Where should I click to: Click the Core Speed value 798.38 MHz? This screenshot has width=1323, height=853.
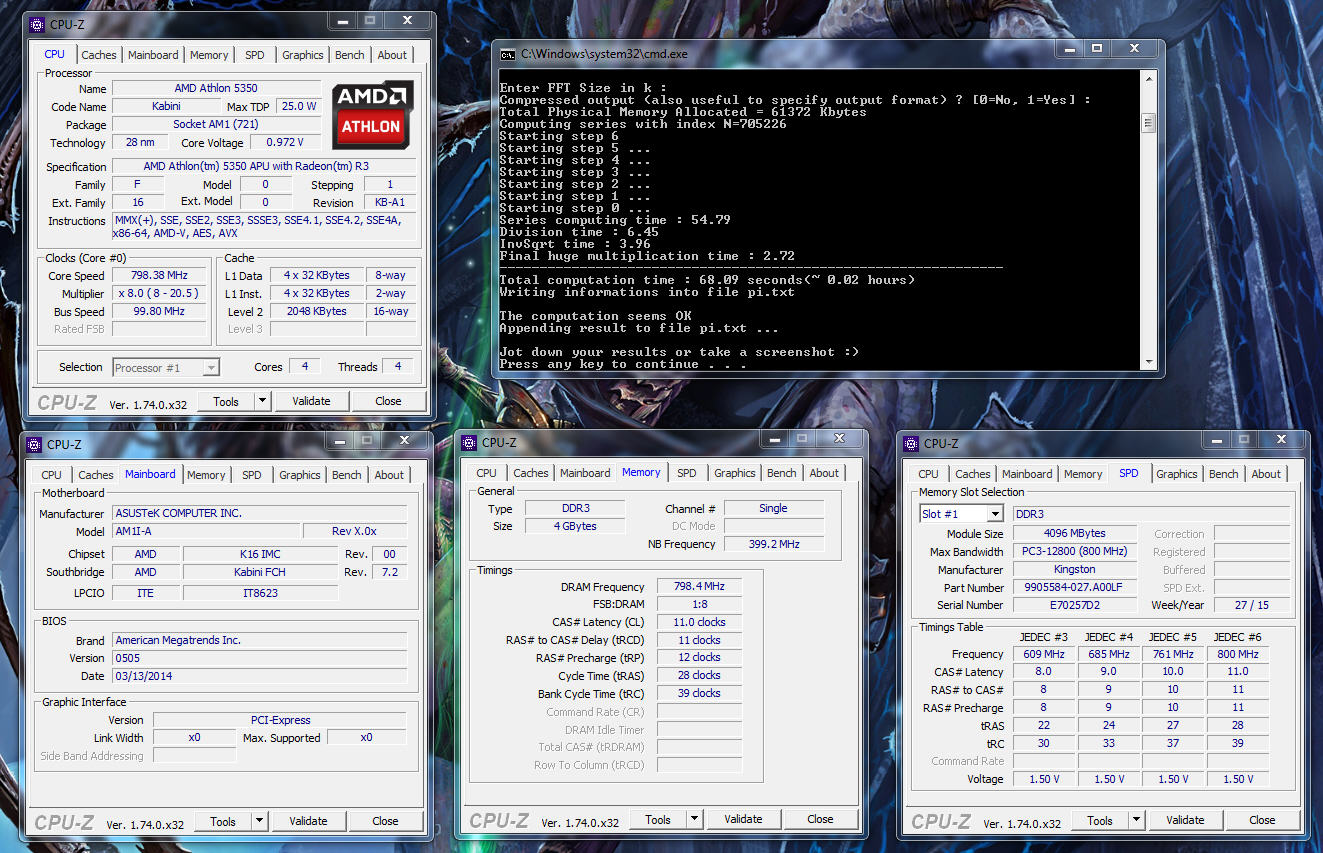coord(159,276)
